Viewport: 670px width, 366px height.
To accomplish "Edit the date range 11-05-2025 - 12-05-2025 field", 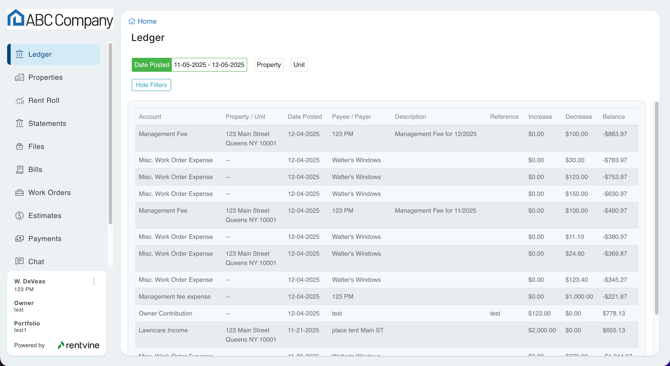I will tap(209, 65).
